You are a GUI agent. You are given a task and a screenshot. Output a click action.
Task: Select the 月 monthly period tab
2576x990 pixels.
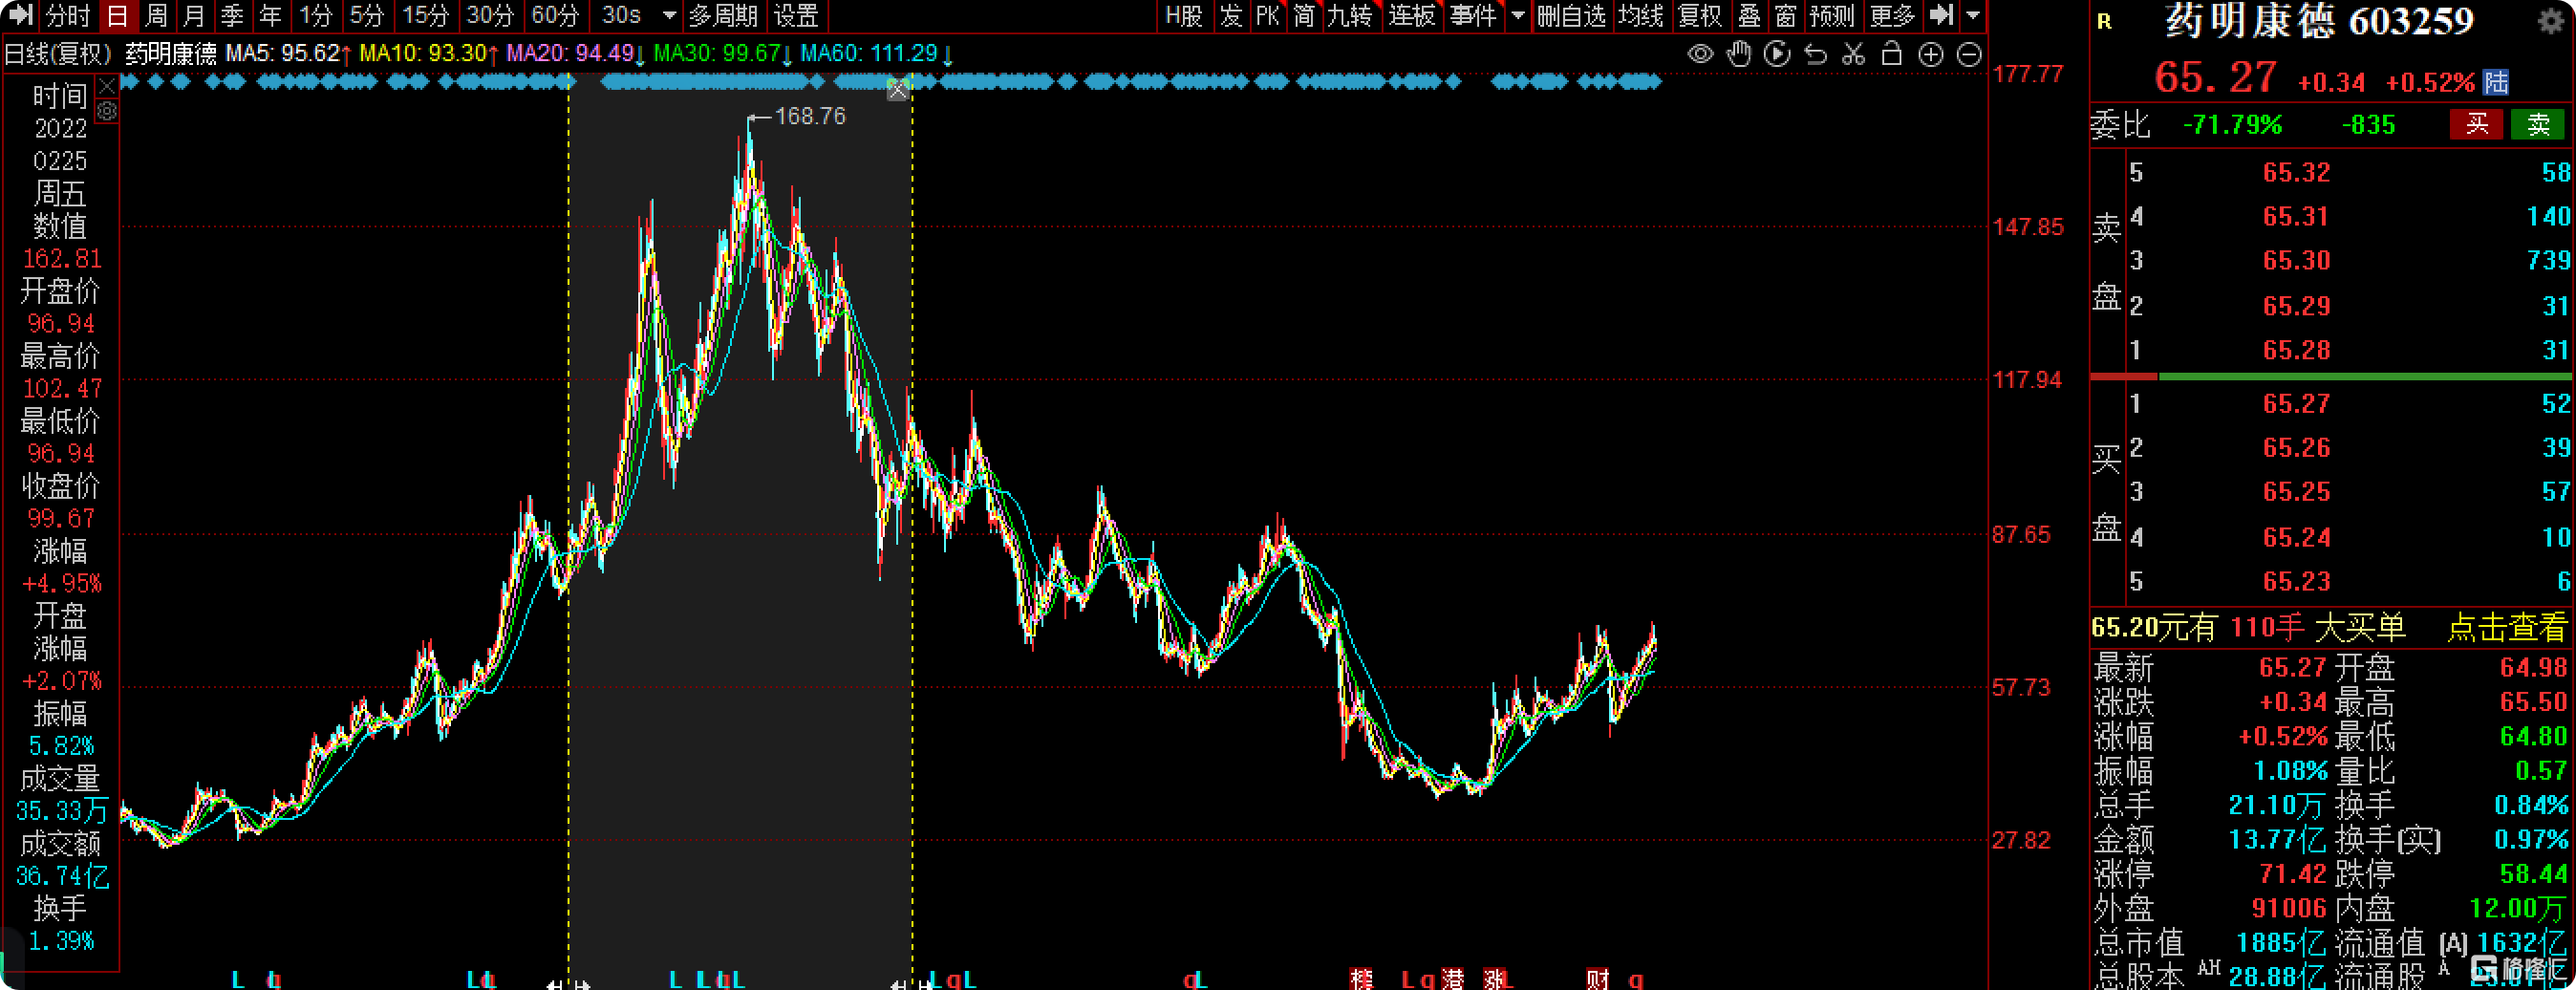[x=194, y=15]
